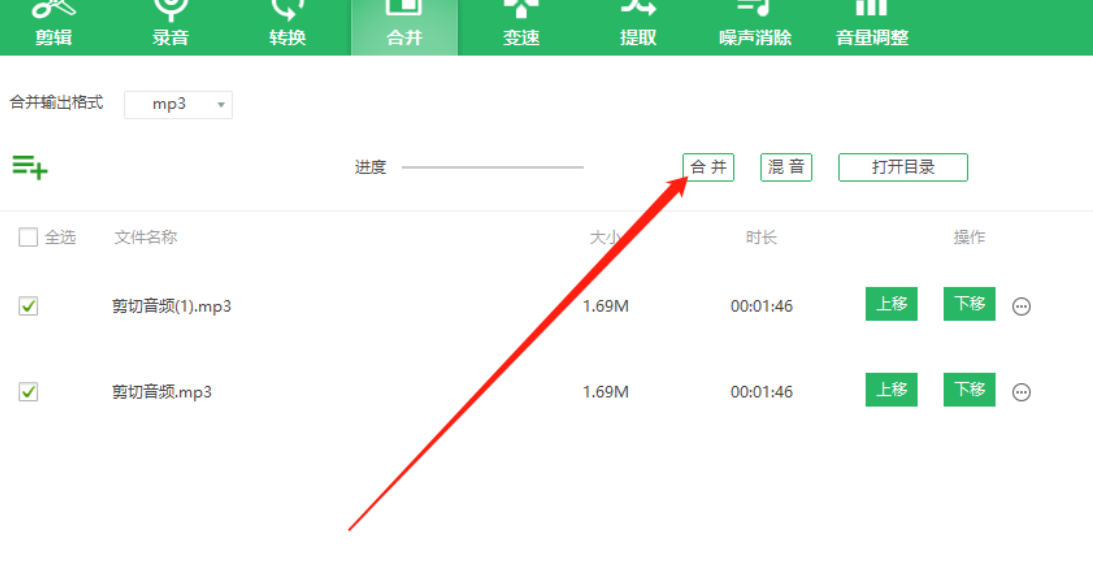Click duration 00:01:46 of 剪切音频(1).mp3
The height and width of the screenshot is (569, 1093).
point(762,306)
